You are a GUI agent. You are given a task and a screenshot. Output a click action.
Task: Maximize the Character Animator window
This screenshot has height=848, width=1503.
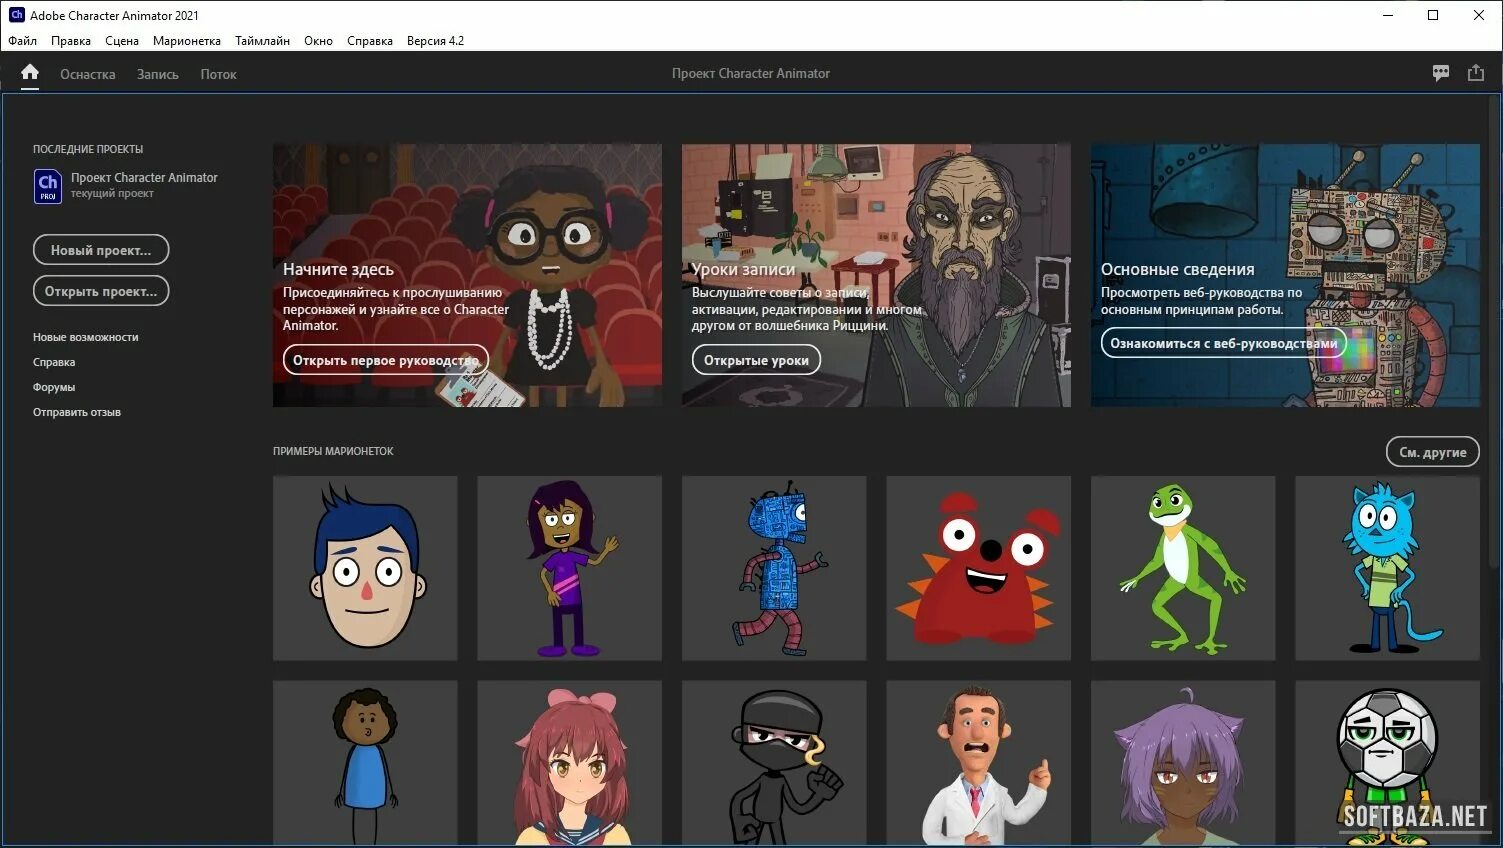click(1433, 15)
